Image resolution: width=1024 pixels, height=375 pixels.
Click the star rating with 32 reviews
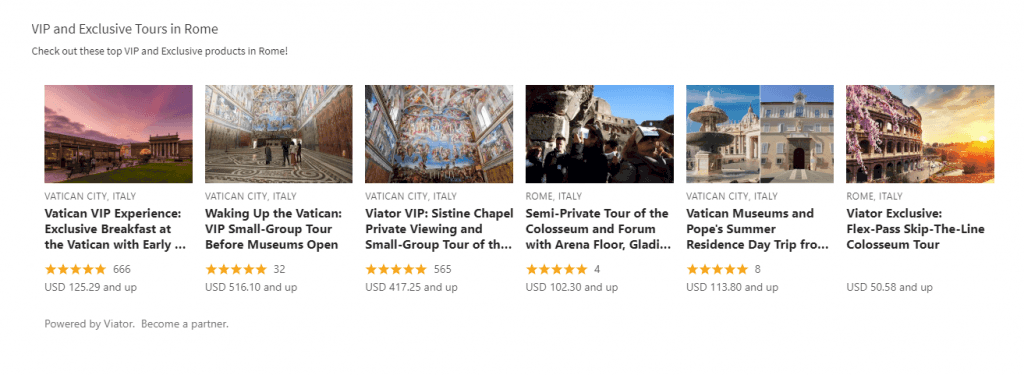(236, 269)
